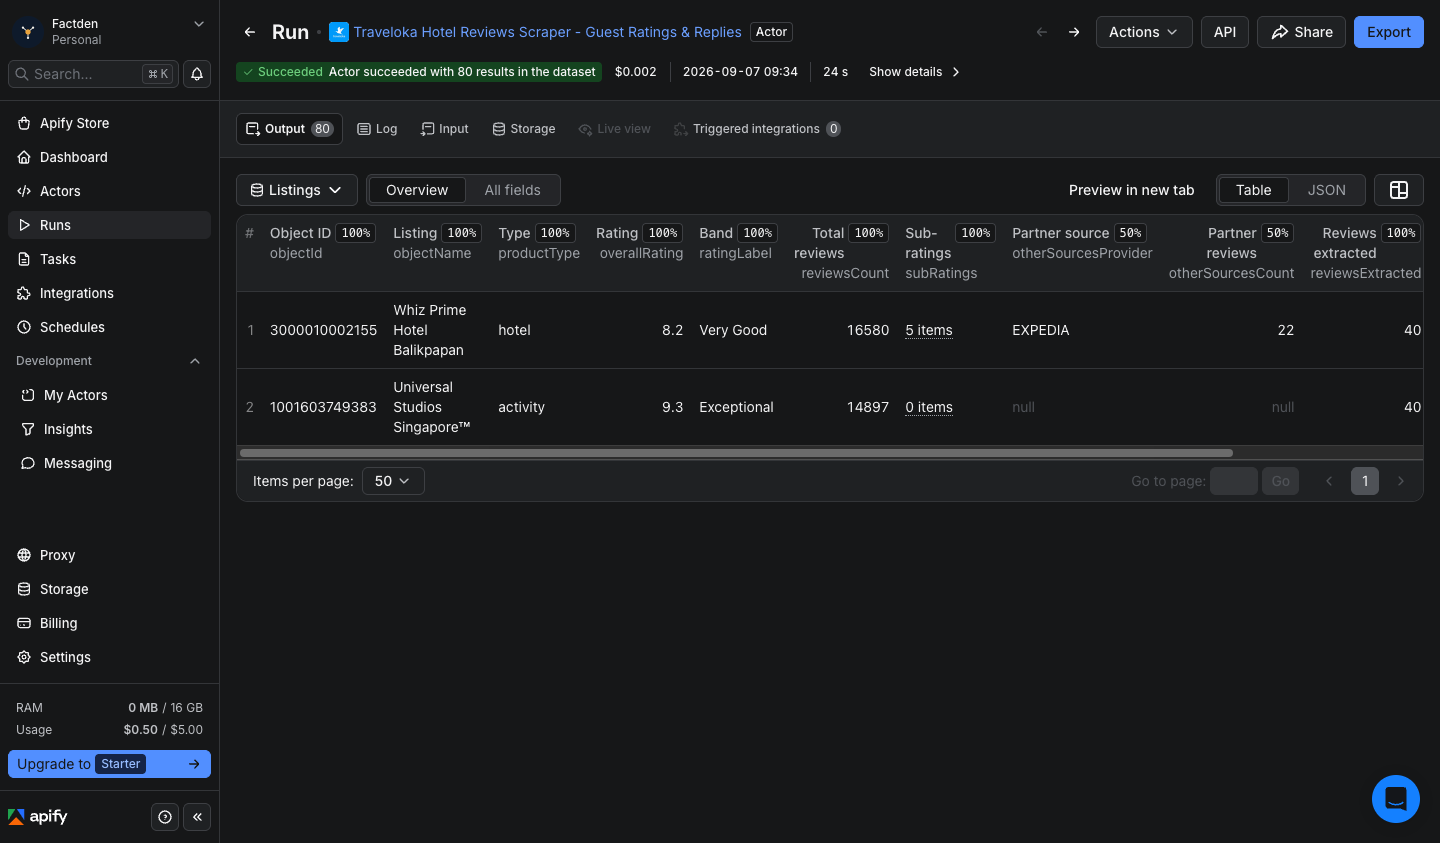Click Universal Studios Singapore listing name
This screenshot has height=843, width=1440.
(432, 407)
